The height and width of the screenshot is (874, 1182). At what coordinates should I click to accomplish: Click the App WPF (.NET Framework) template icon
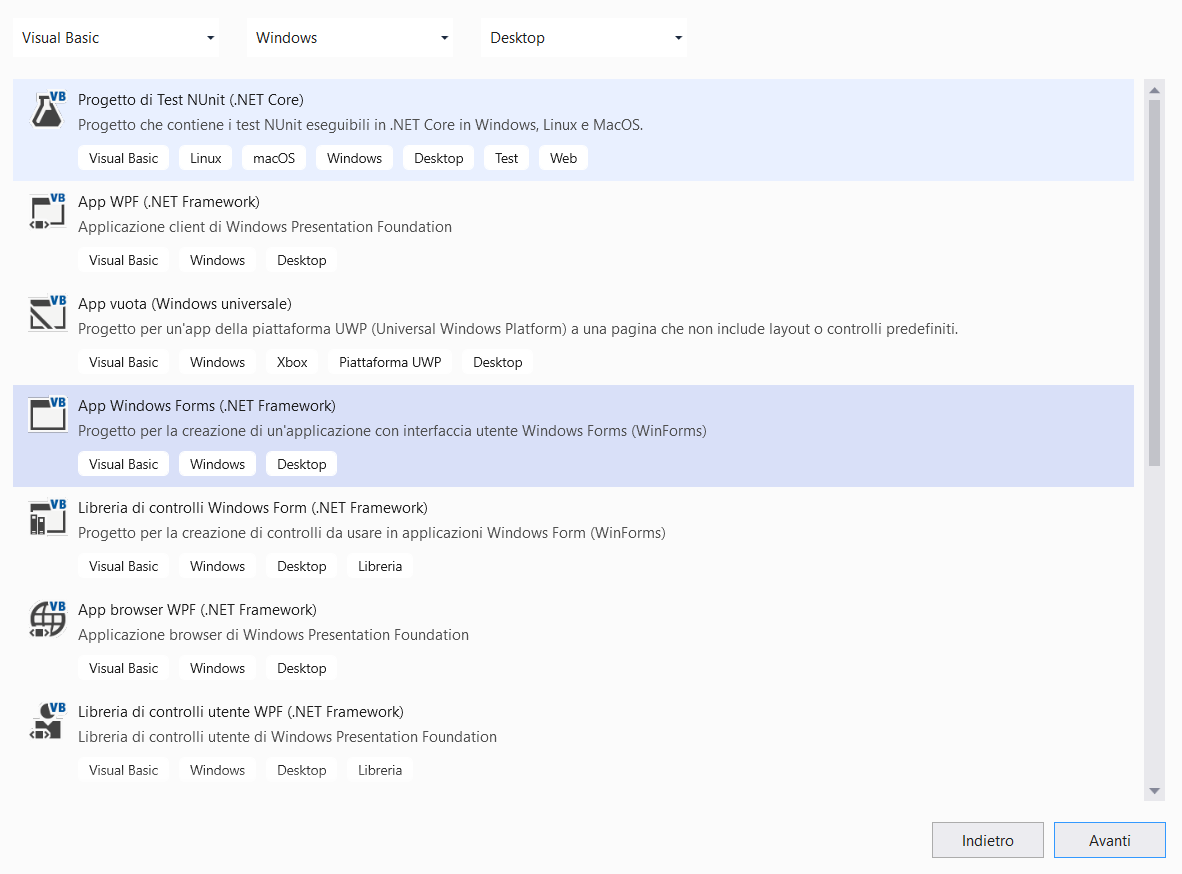pos(47,212)
